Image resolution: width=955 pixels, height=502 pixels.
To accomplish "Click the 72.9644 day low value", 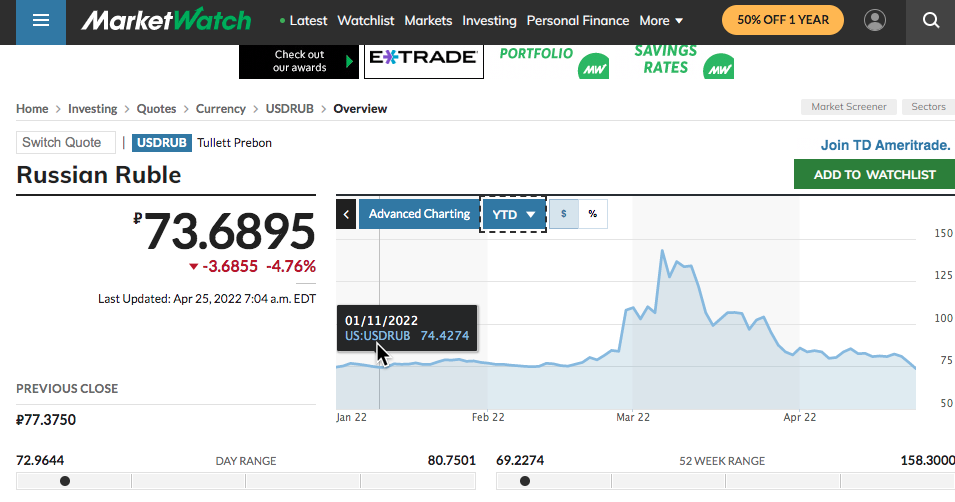I will click(x=40, y=461).
